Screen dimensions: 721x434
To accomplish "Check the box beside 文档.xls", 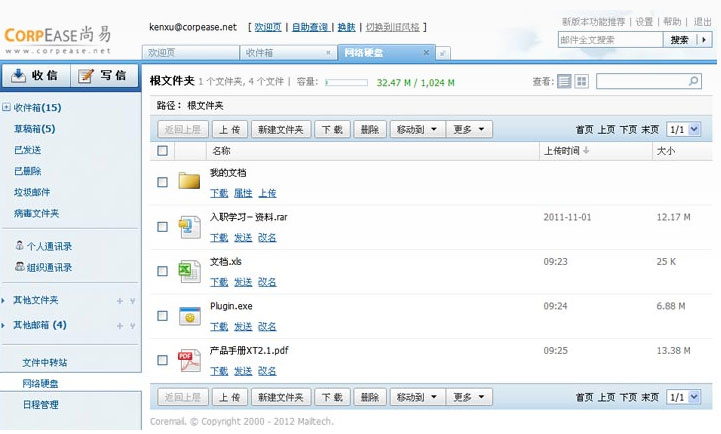I will click(x=163, y=271).
